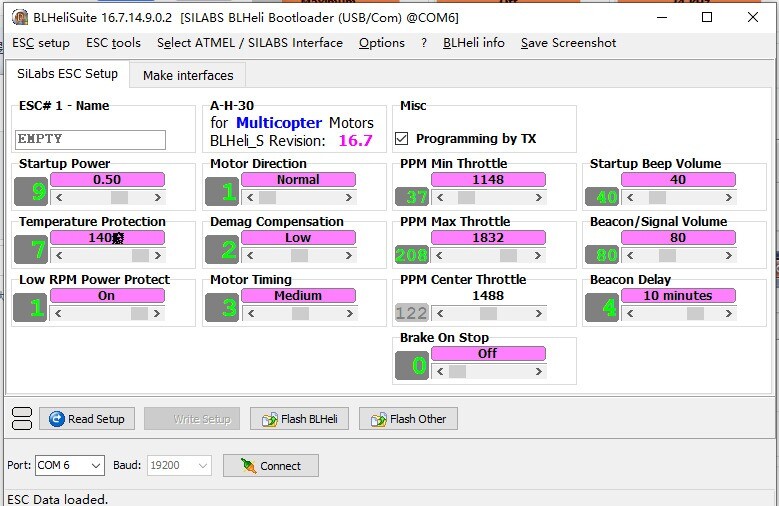Image resolution: width=779 pixels, height=506 pixels.
Task: Click the Demag Compensation right arrow
Action: 349,255
